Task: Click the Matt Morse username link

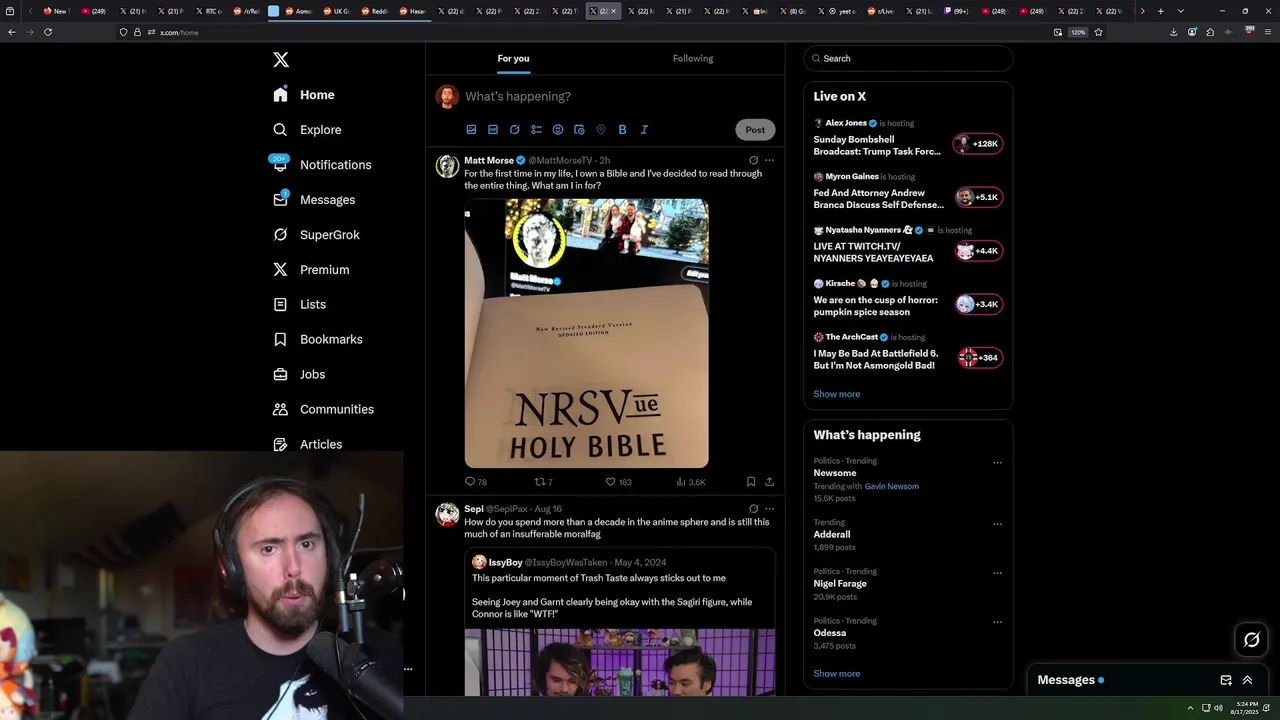Action: coord(489,160)
